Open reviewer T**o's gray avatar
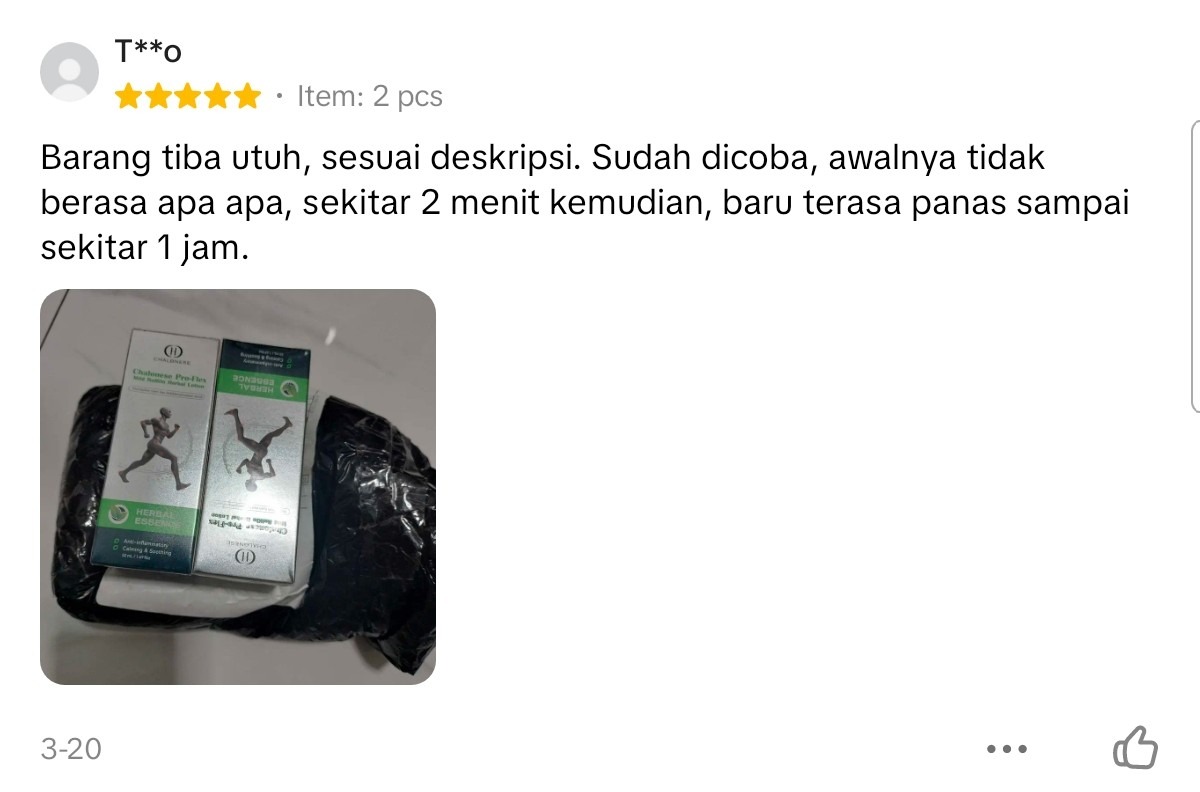The width and height of the screenshot is (1200, 792). [x=69, y=71]
